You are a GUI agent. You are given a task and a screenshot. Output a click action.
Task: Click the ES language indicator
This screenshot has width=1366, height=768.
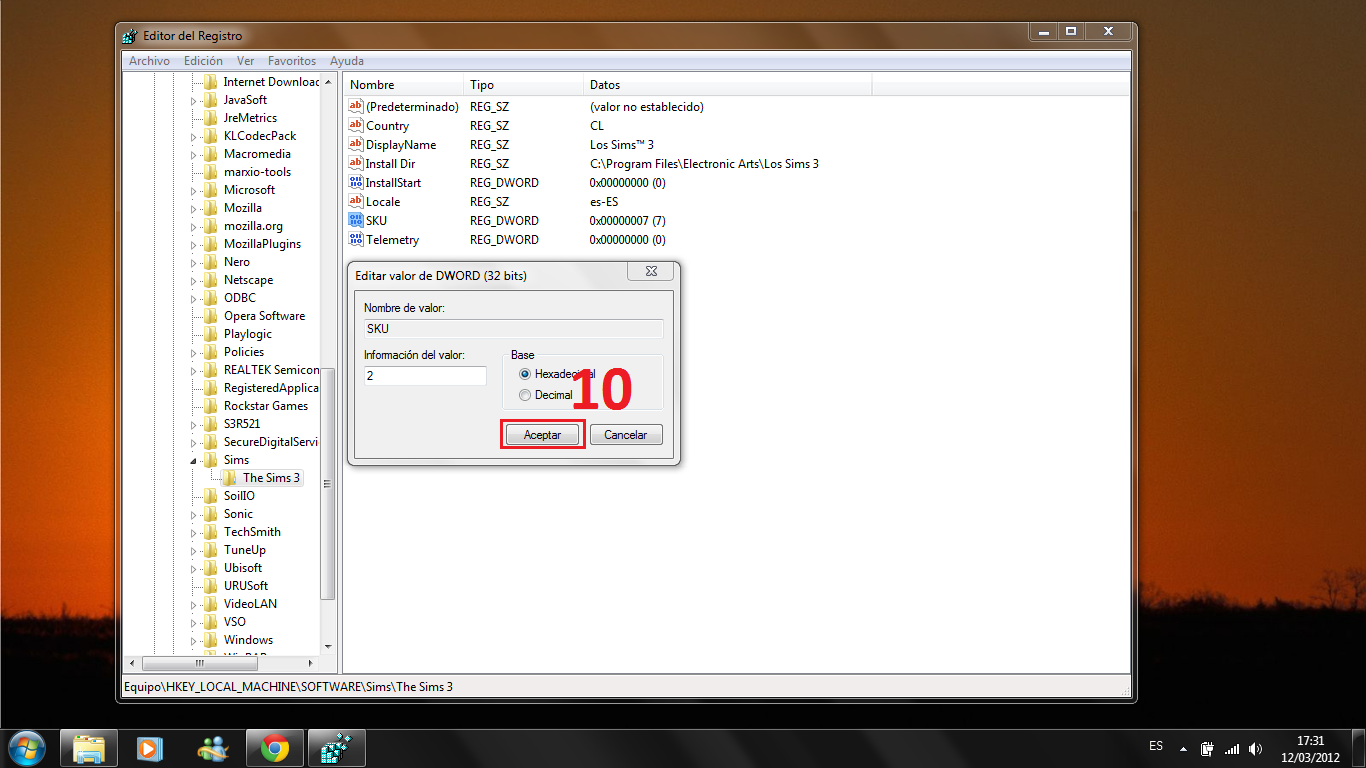[x=1156, y=747]
